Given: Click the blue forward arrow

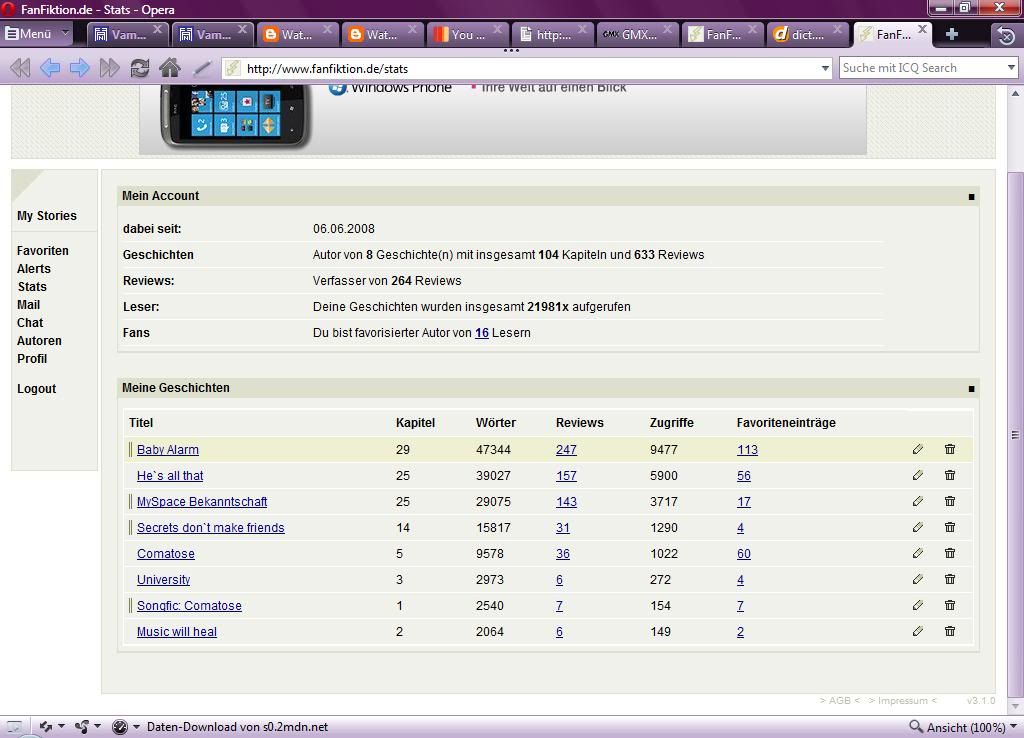Looking at the screenshot, I should [x=79, y=68].
